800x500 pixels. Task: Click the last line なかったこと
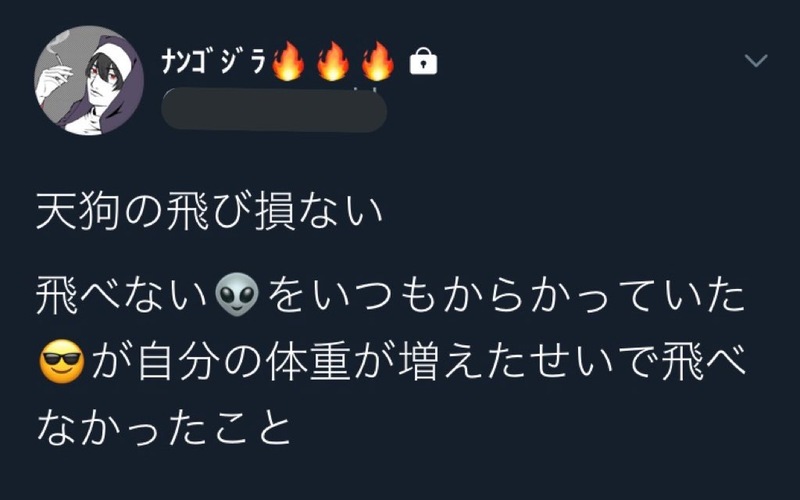coord(163,429)
